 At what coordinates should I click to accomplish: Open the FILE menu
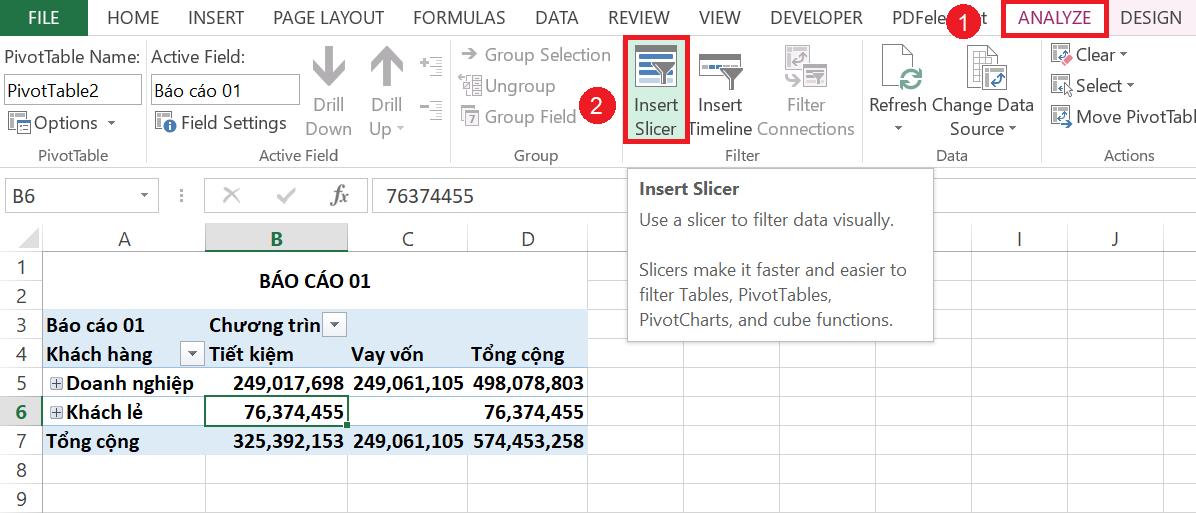pyautogui.click(x=43, y=18)
